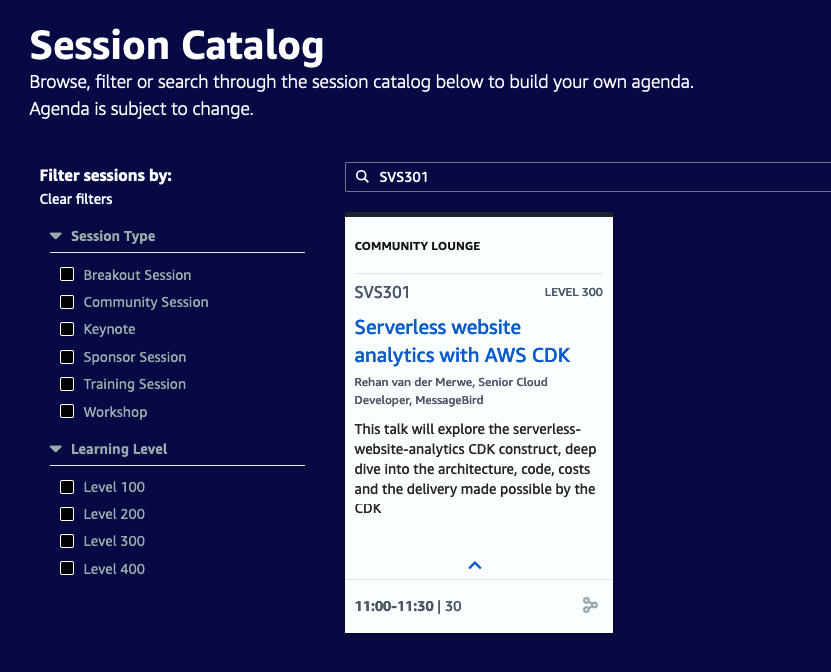The width and height of the screenshot is (831, 672).
Task: Click the Filter sessions by label
Action: 105,175
